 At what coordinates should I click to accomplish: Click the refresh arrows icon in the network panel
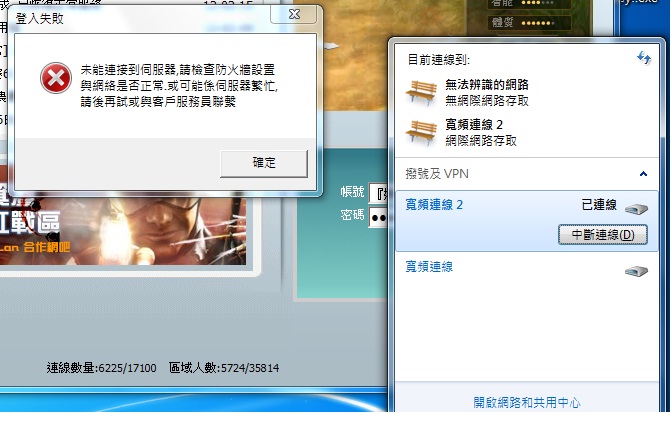[x=643, y=57]
